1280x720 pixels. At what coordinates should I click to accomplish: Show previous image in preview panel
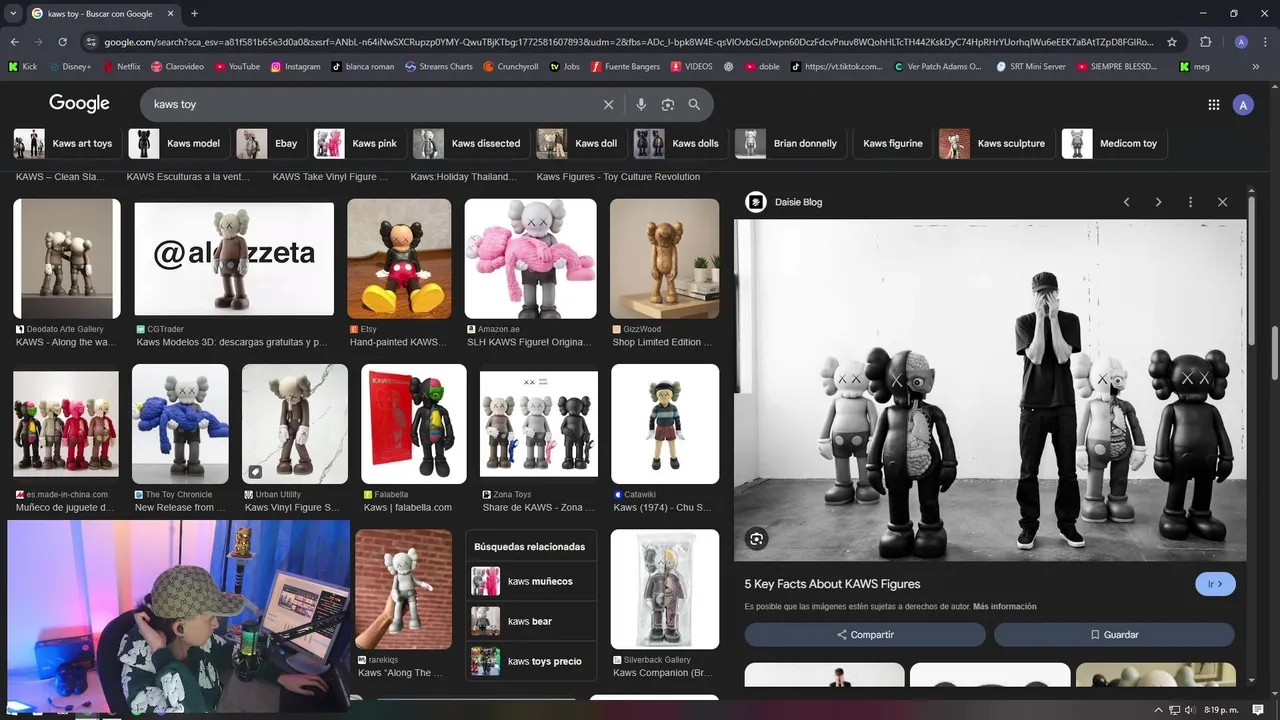pyautogui.click(x=1126, y=202)
